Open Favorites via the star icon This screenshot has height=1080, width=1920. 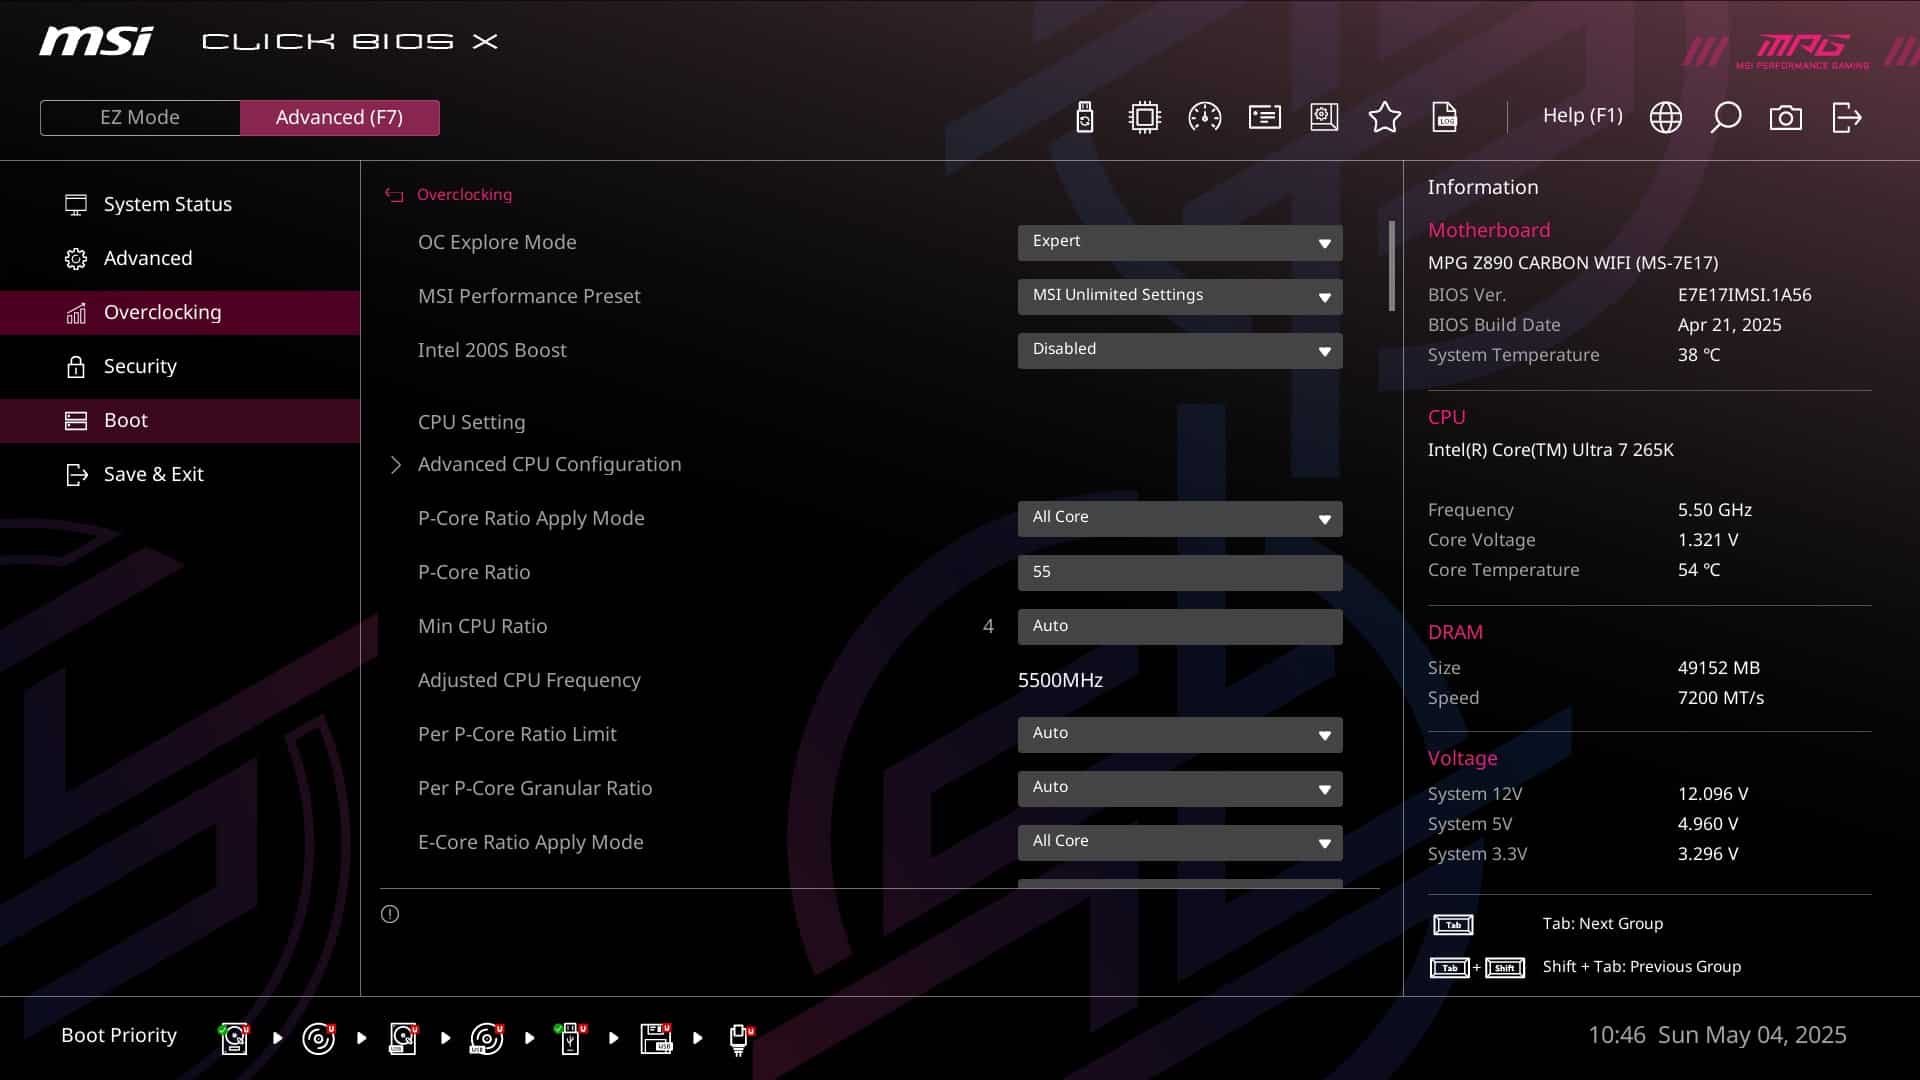pyautogui.click(x=1384, y=117)
